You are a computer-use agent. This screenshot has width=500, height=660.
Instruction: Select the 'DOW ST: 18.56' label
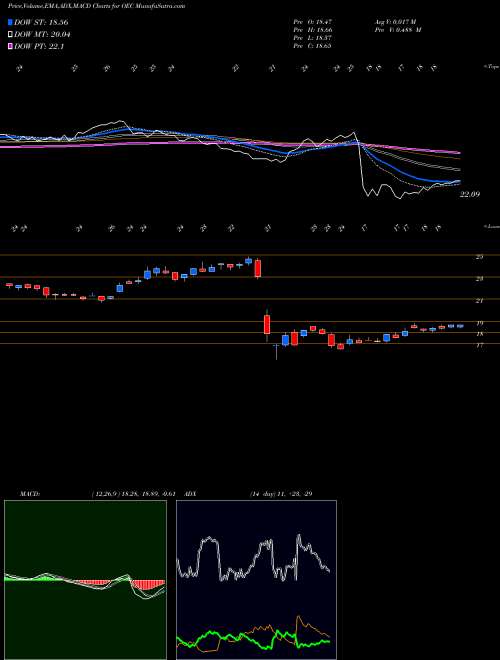click(x=41, y=22)
